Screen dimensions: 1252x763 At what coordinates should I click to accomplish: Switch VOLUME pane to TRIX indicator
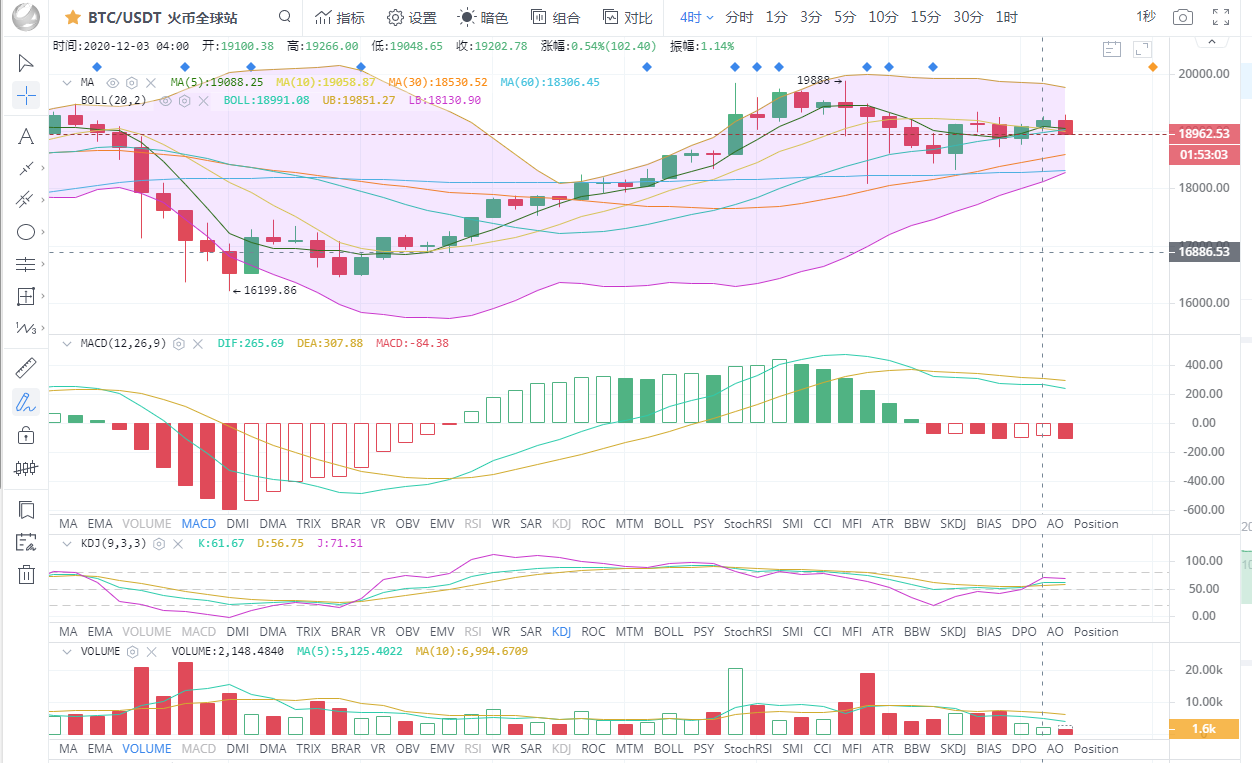[x=309, y=748]
